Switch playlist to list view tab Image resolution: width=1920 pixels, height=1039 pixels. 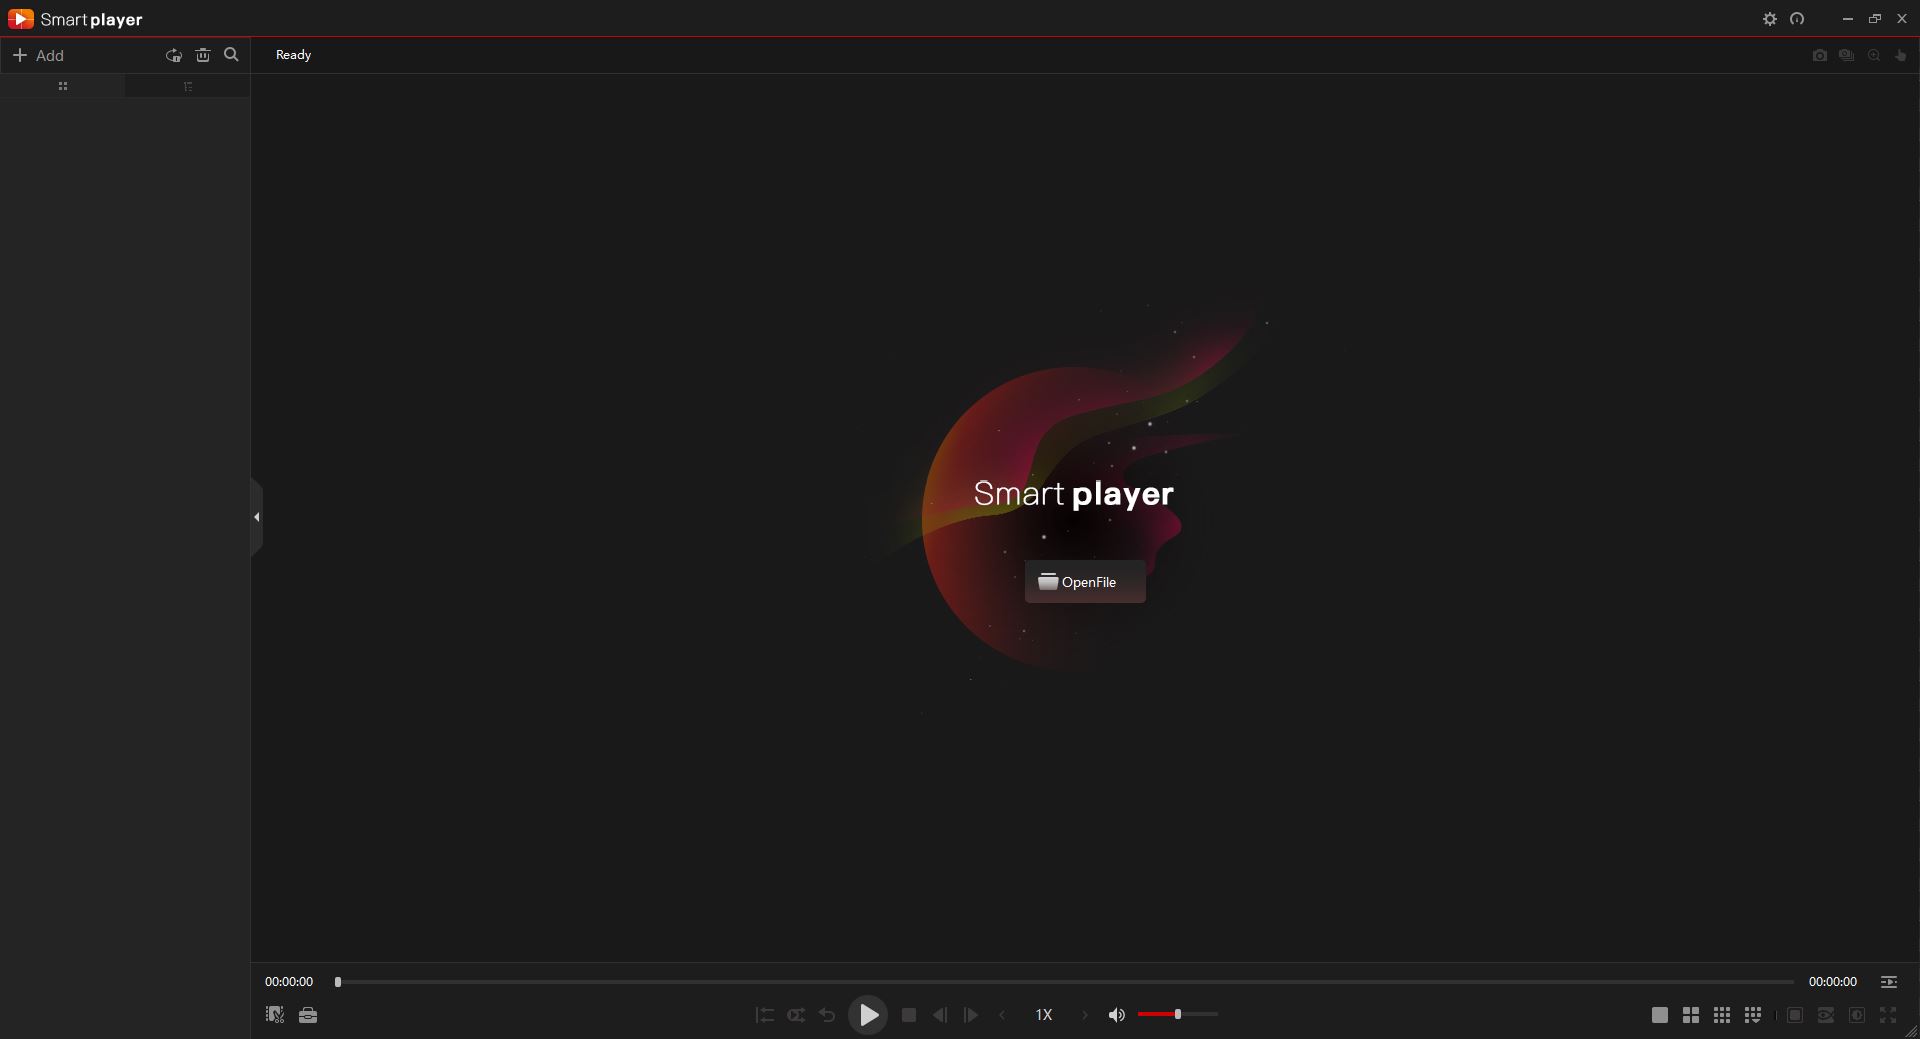point(187,86)
